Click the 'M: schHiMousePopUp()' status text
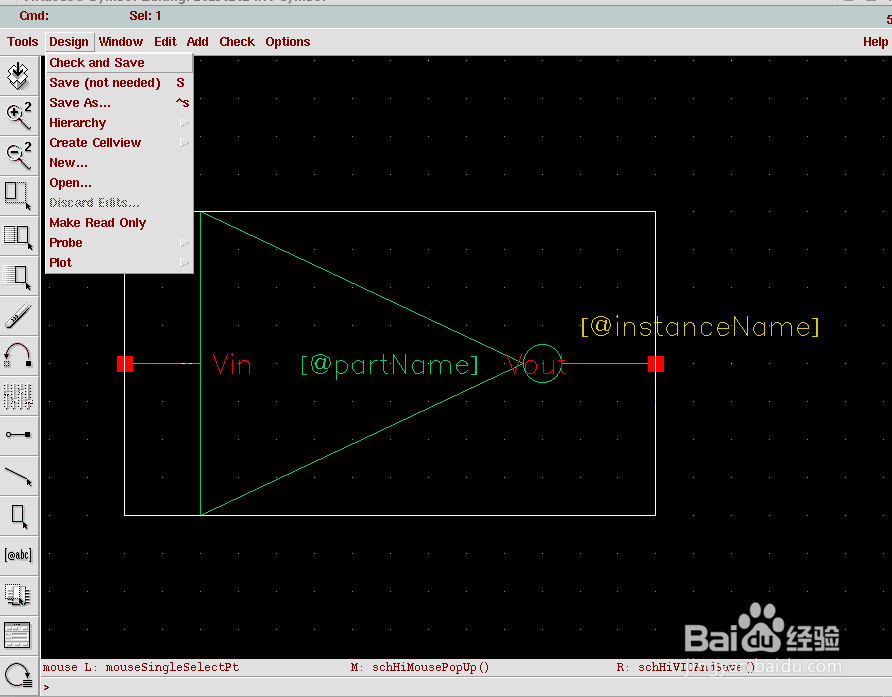This screenshot has width=892, height=697. tap(420, 667)
